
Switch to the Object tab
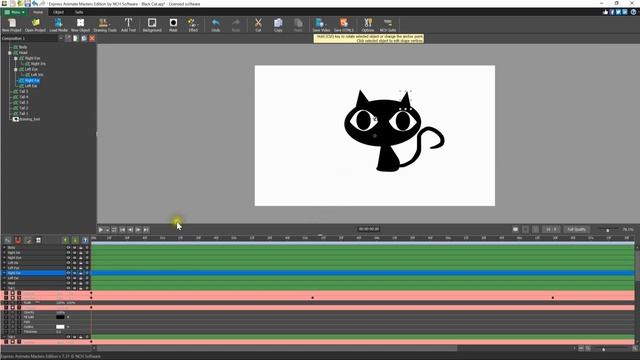tap(58, 12)
